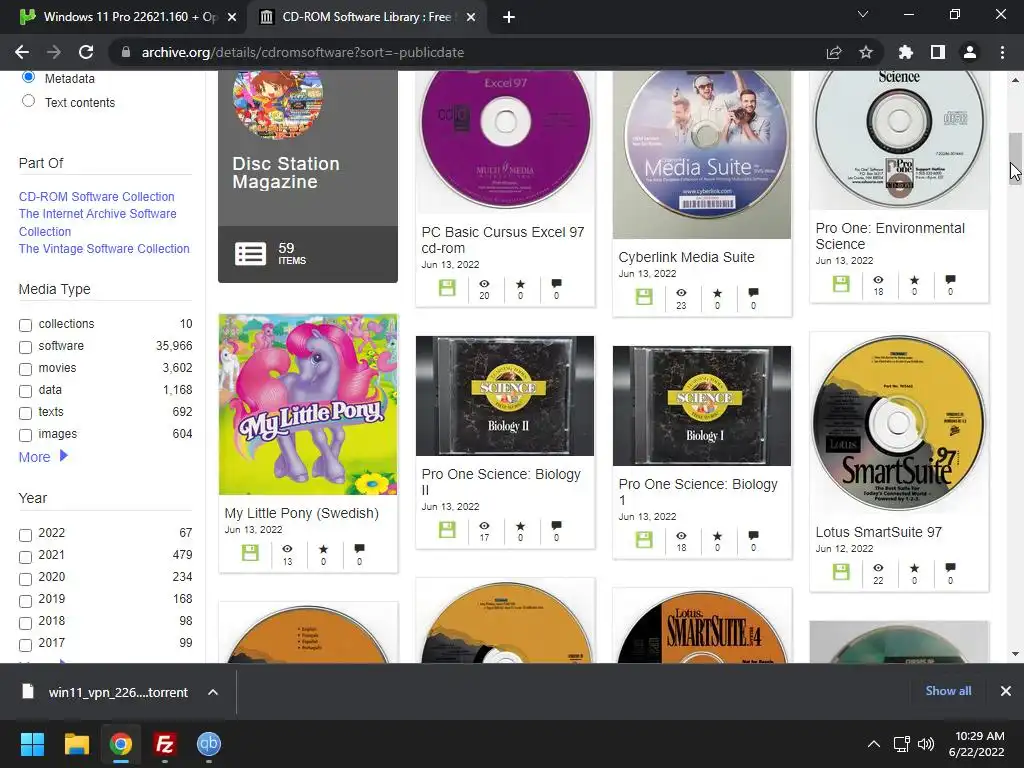The width and height of the screenshot is (1024, 768).
Task: Click the padlock site info icon
Action: click(x=126, y=52)
